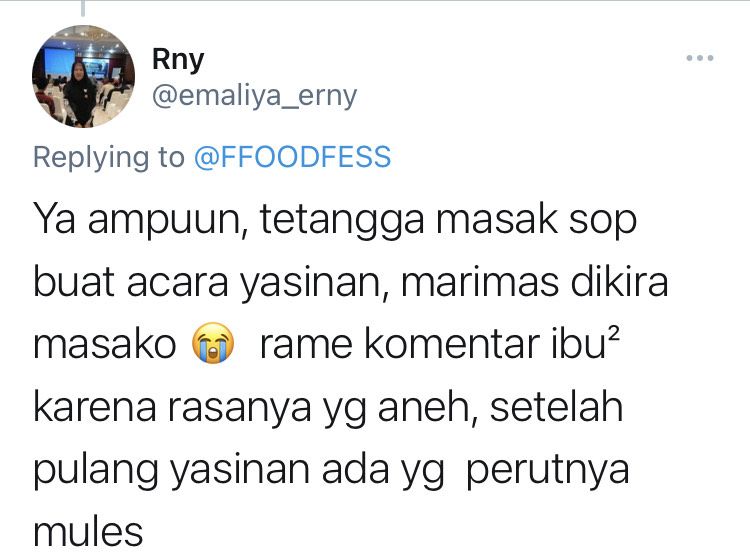Screen dimensions: 750x552
Task: Select the last word 'mules'
Action: (88, 531)
